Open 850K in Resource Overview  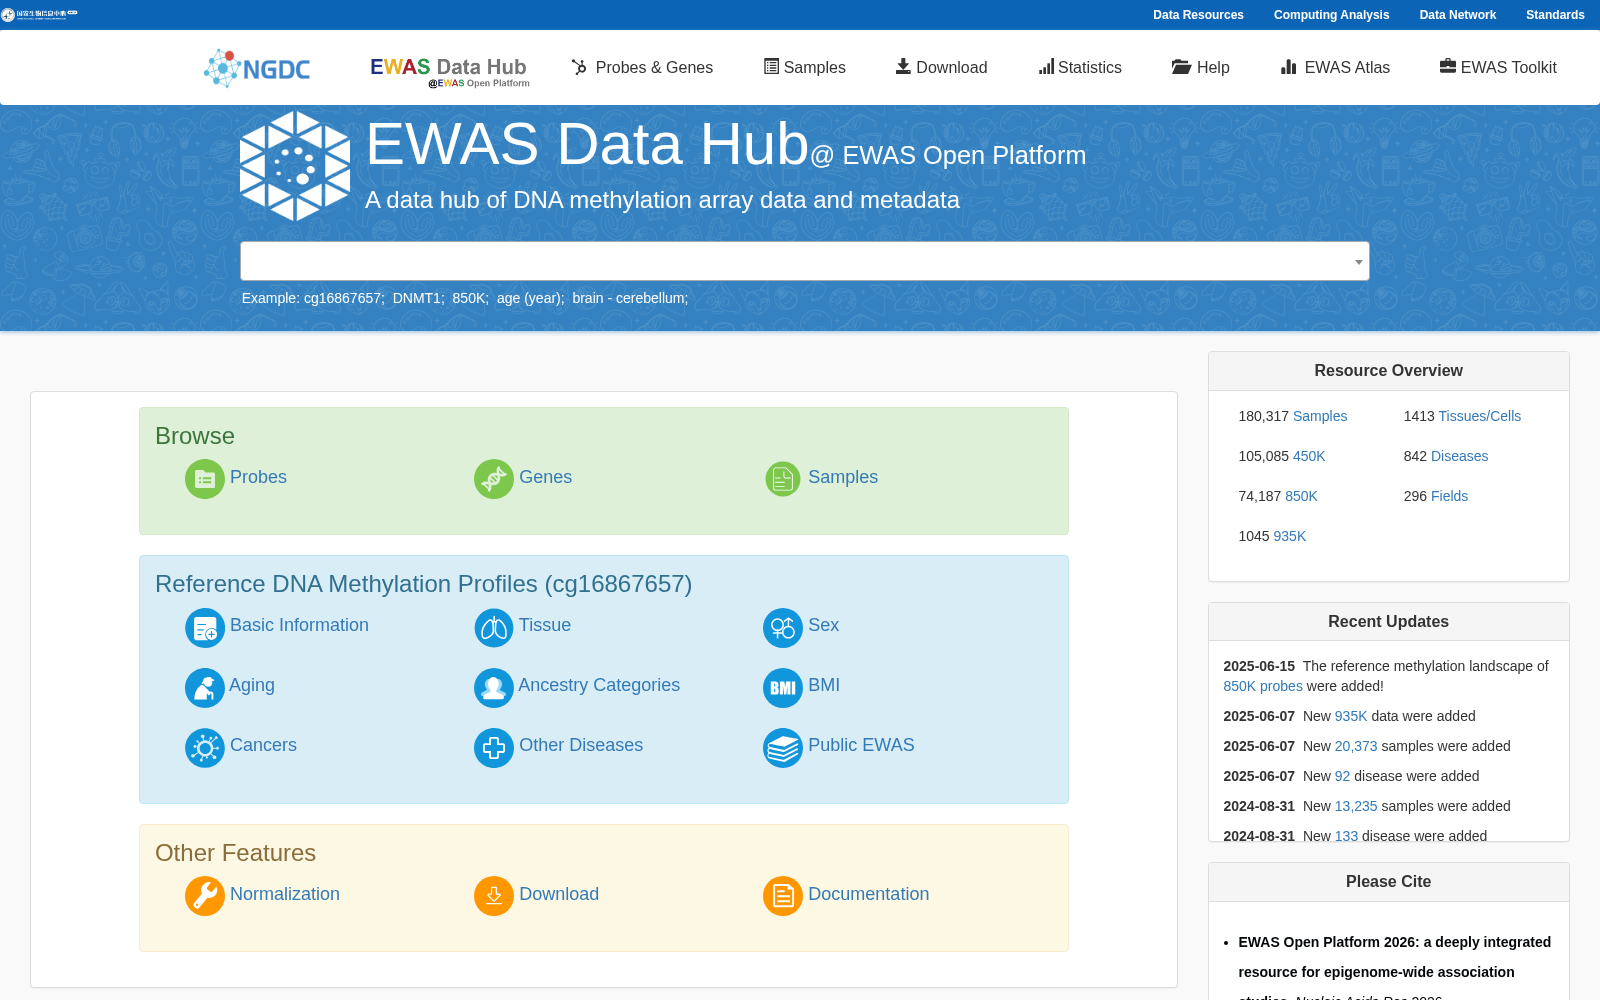point(1301,496)
